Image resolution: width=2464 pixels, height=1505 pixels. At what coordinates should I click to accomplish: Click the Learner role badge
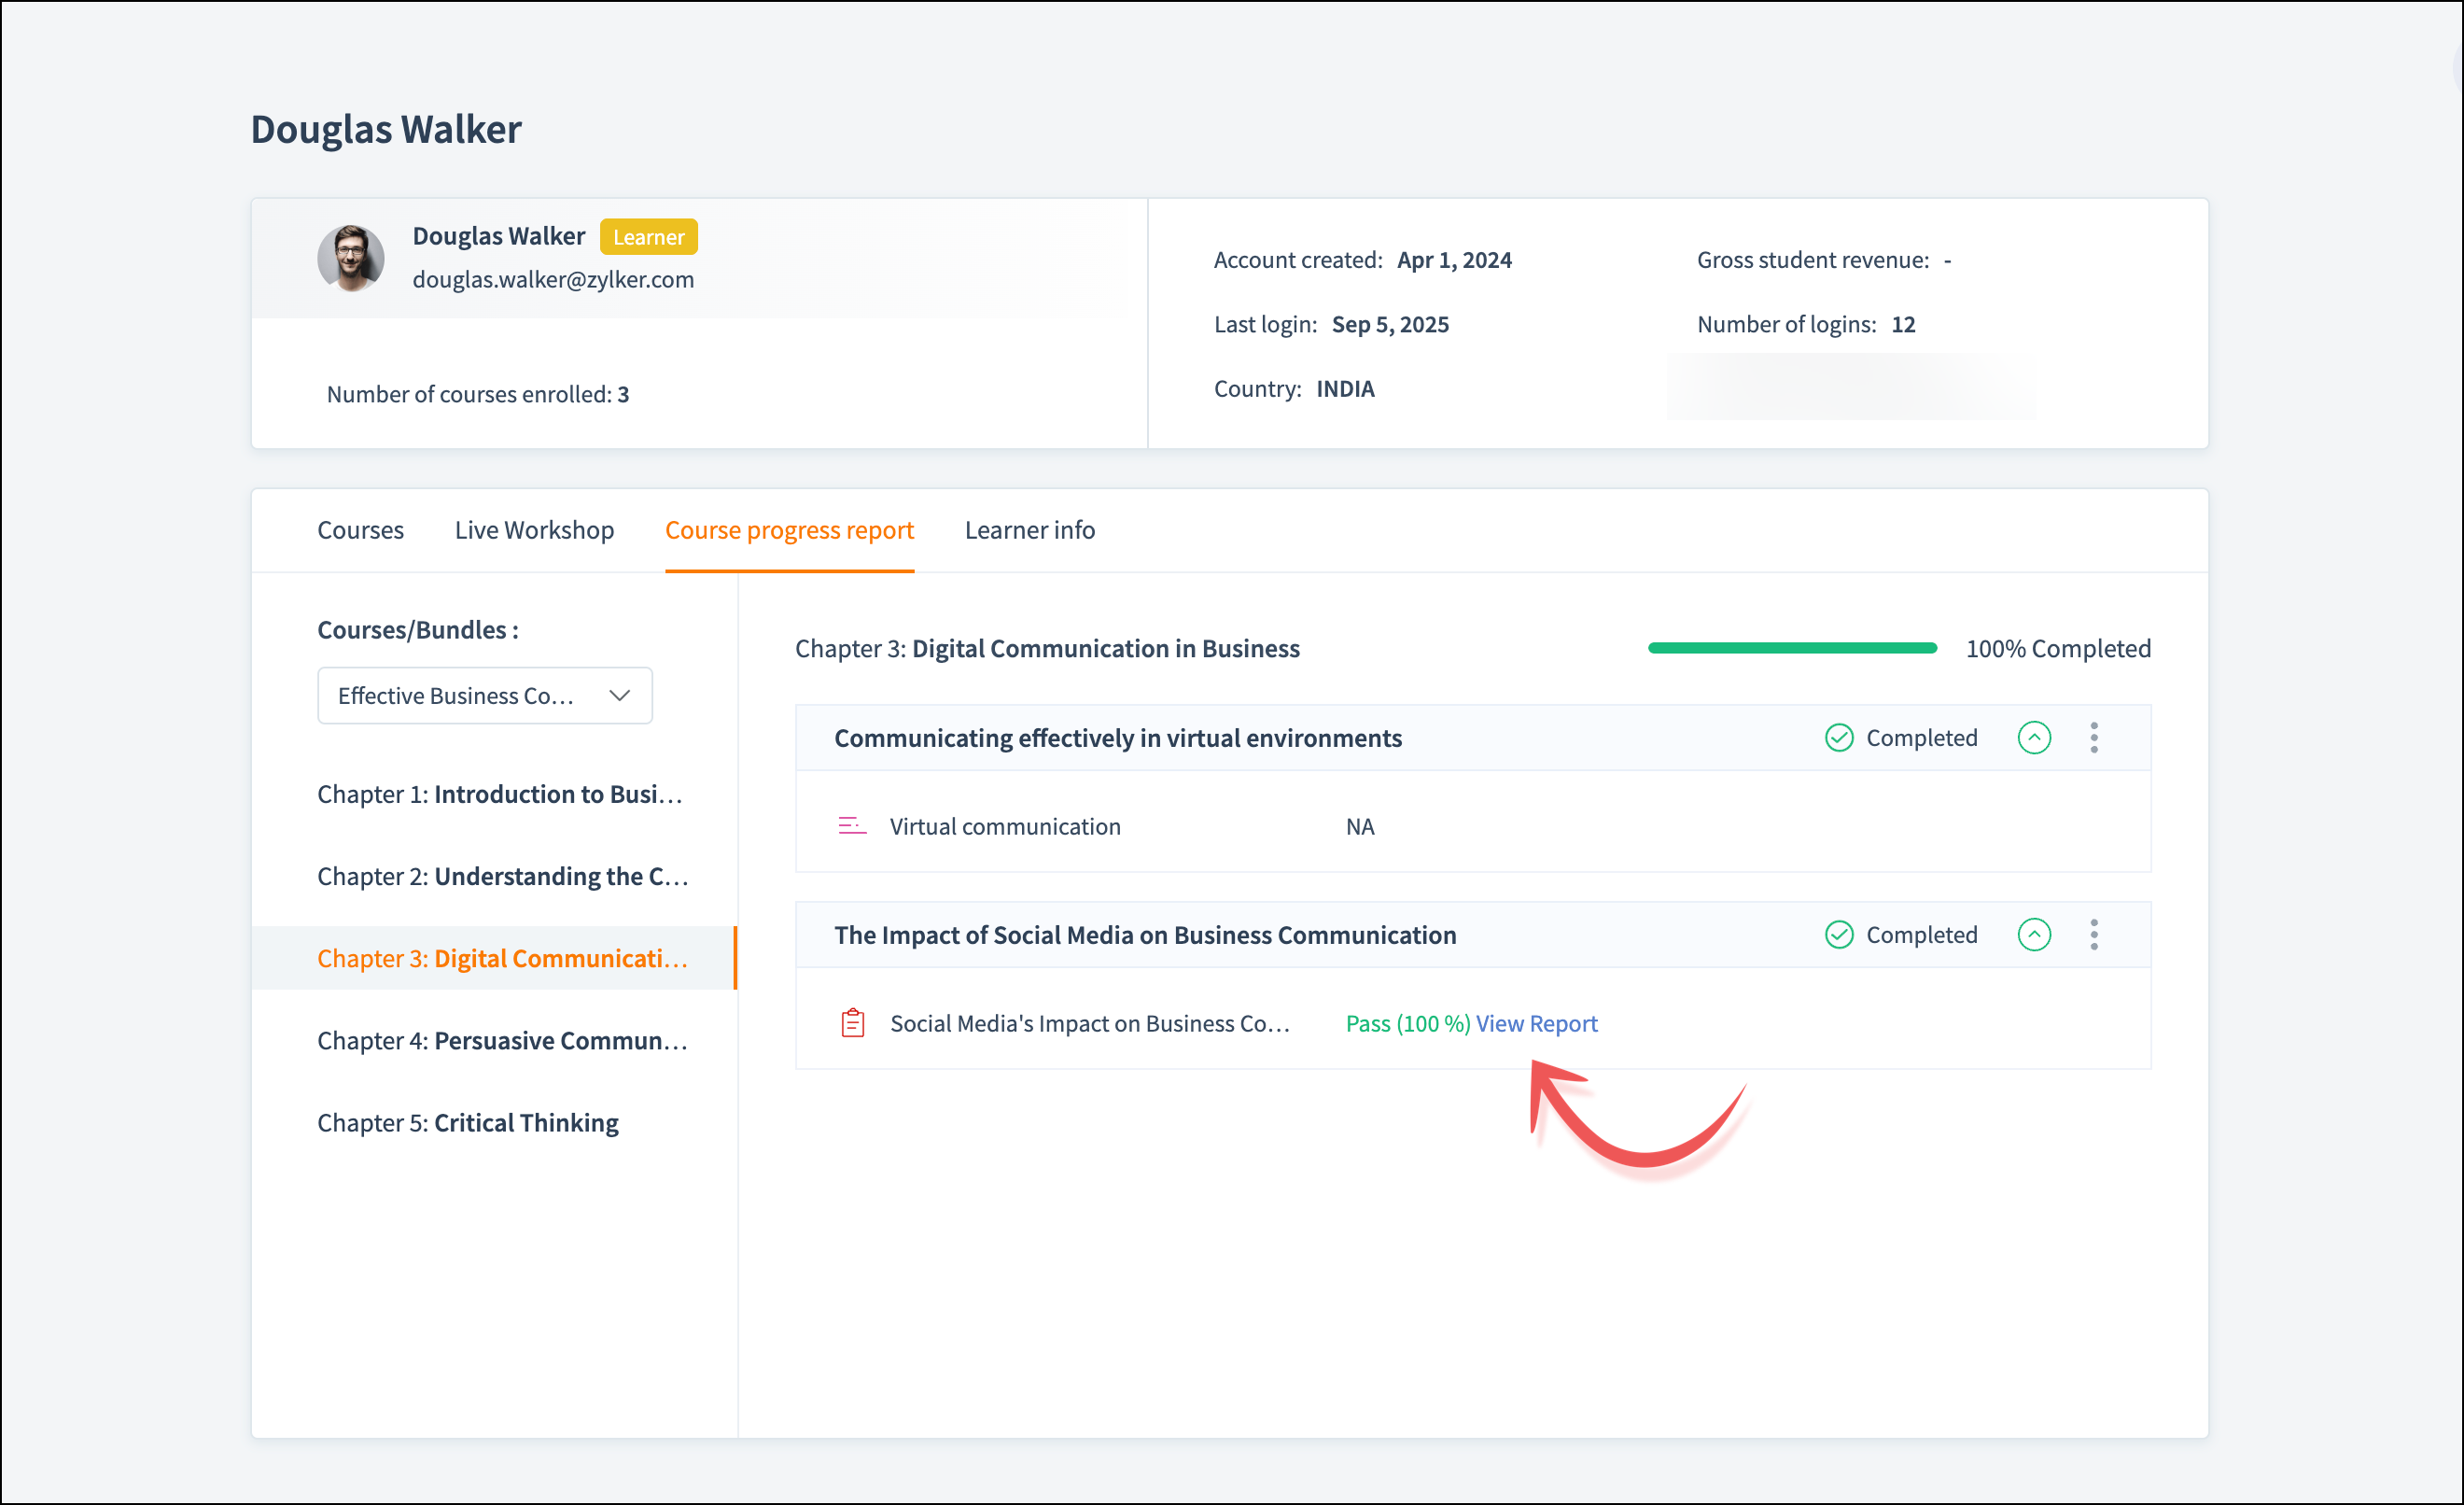click(x=648, y=237)
